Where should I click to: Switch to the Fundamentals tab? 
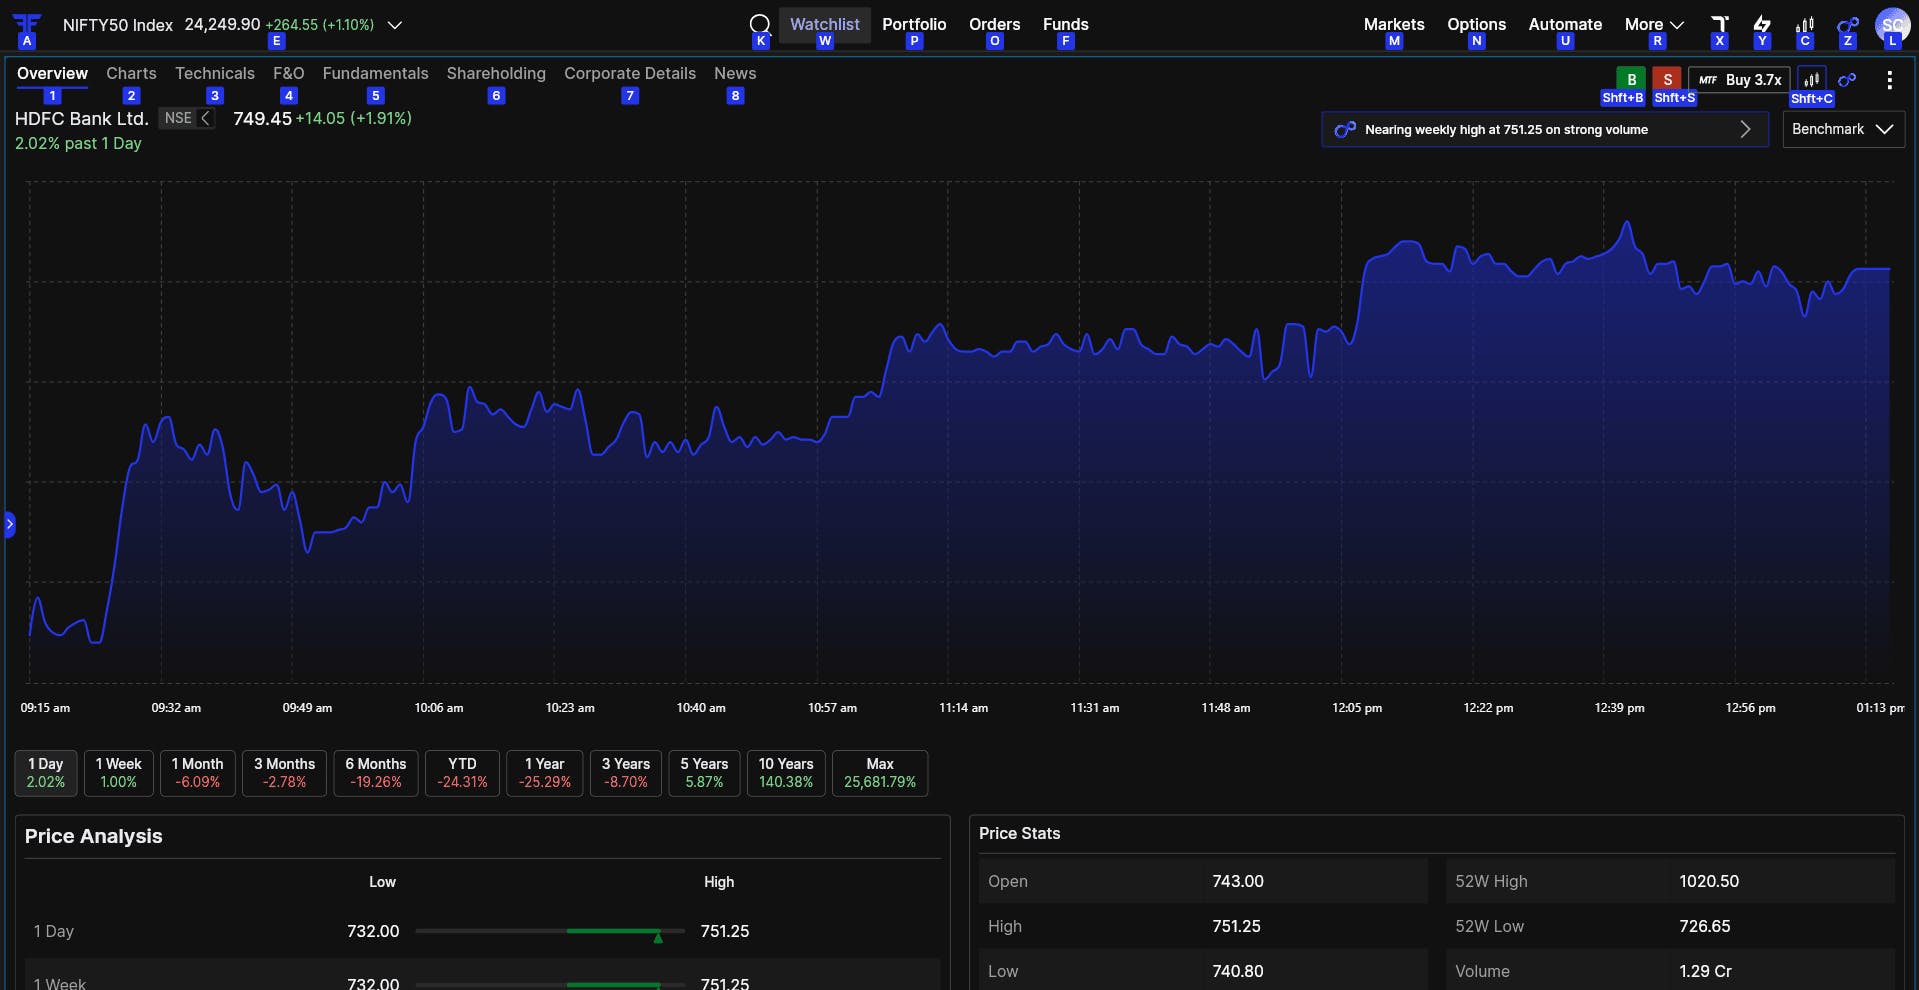[x=375, y=73]
